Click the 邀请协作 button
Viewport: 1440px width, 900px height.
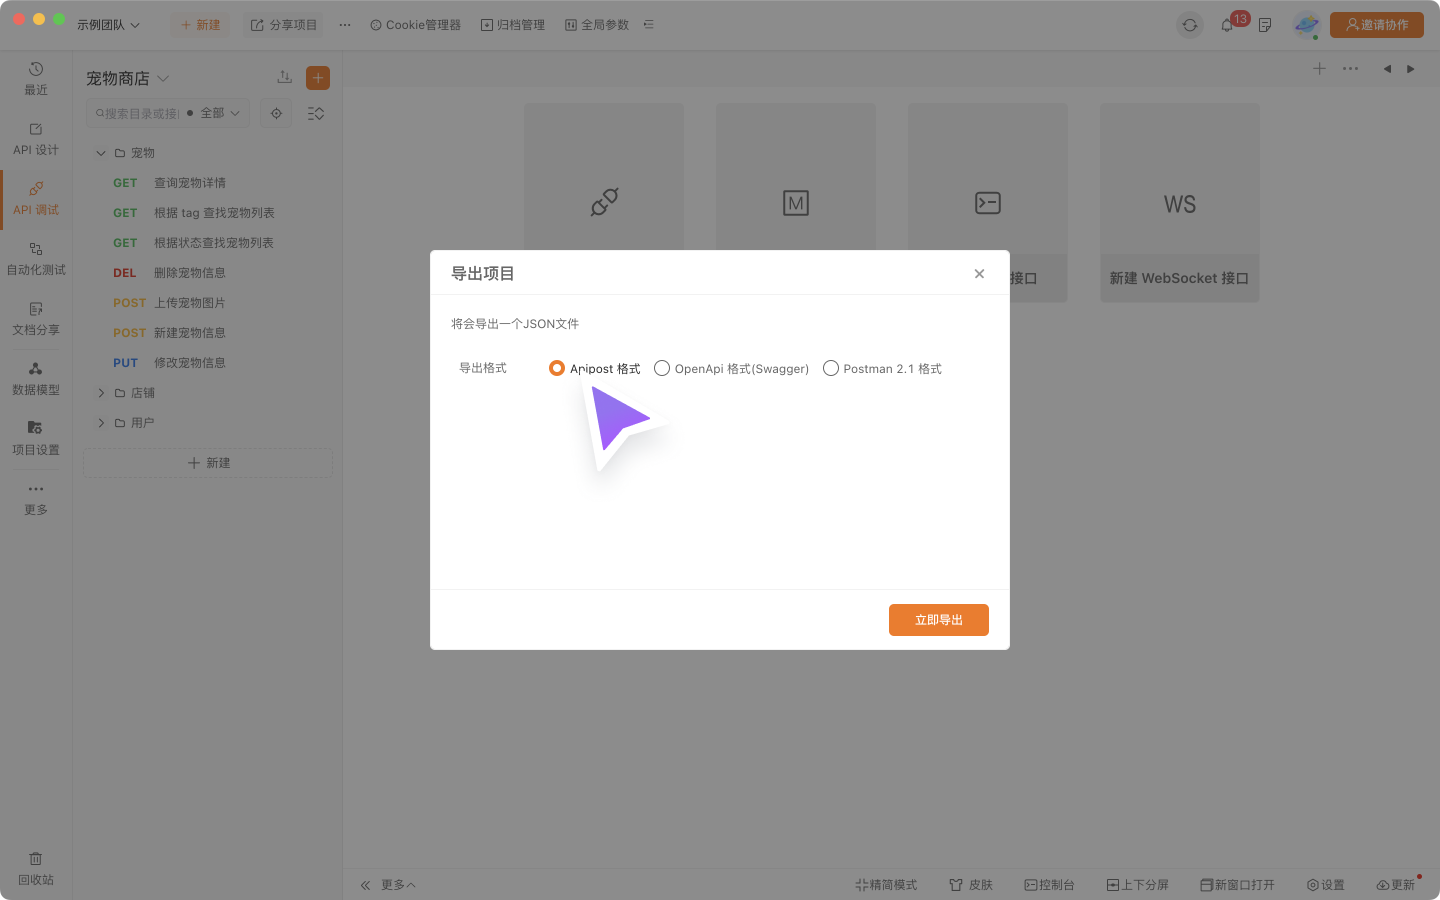(1376, 25)
